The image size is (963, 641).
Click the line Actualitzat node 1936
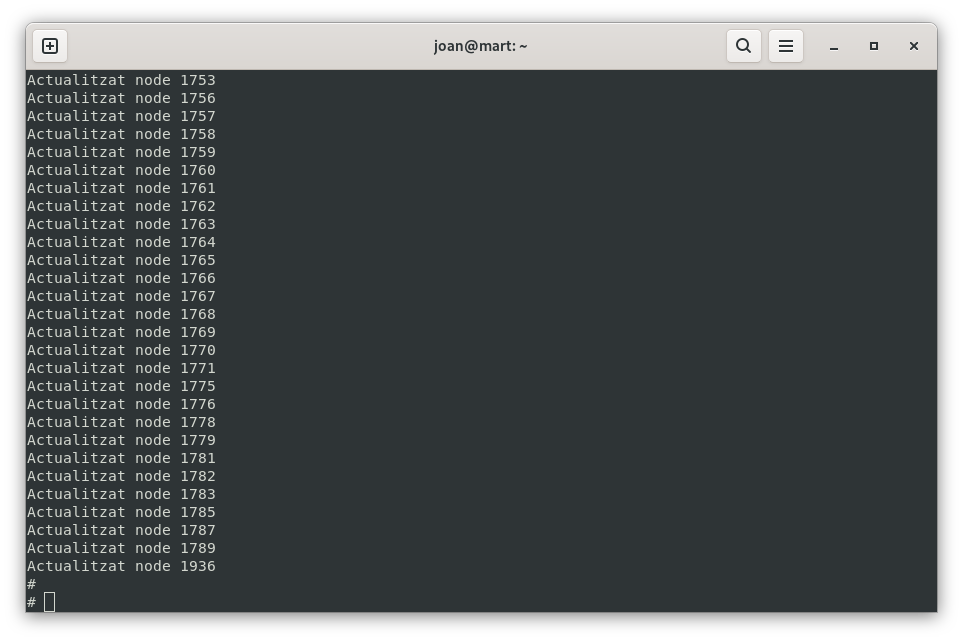point(122,566)
